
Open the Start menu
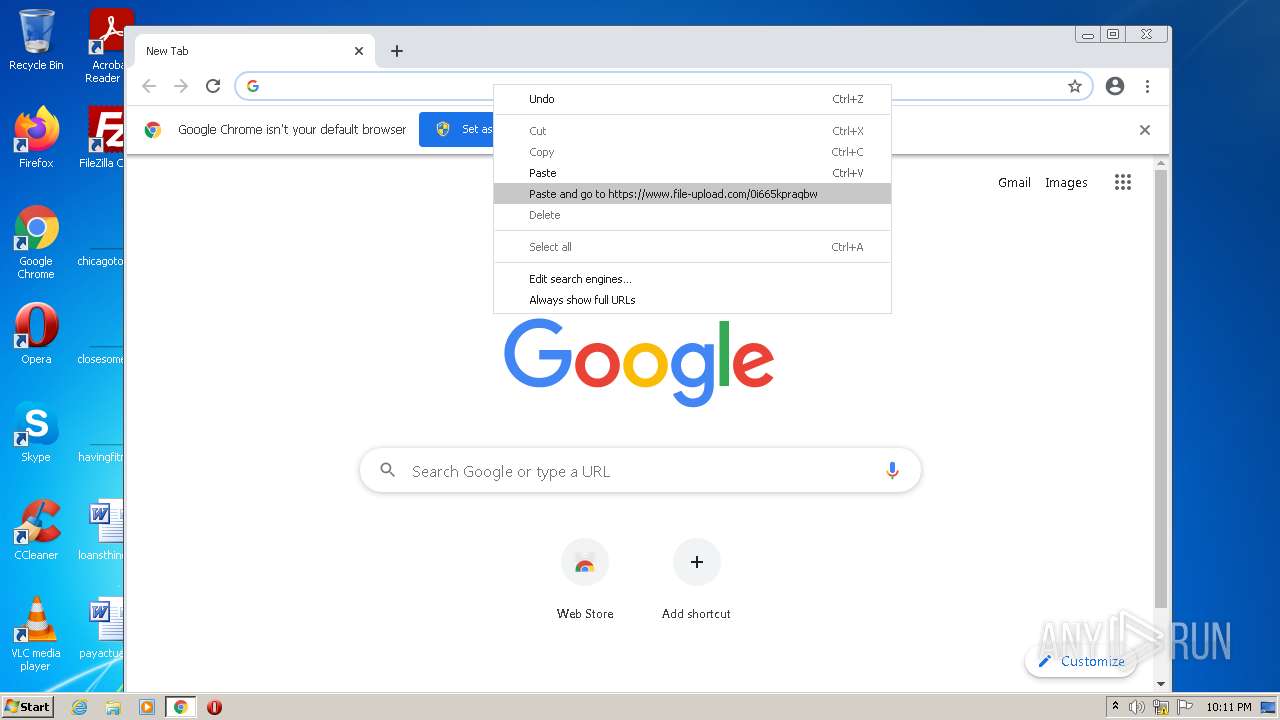click(27, 707)
